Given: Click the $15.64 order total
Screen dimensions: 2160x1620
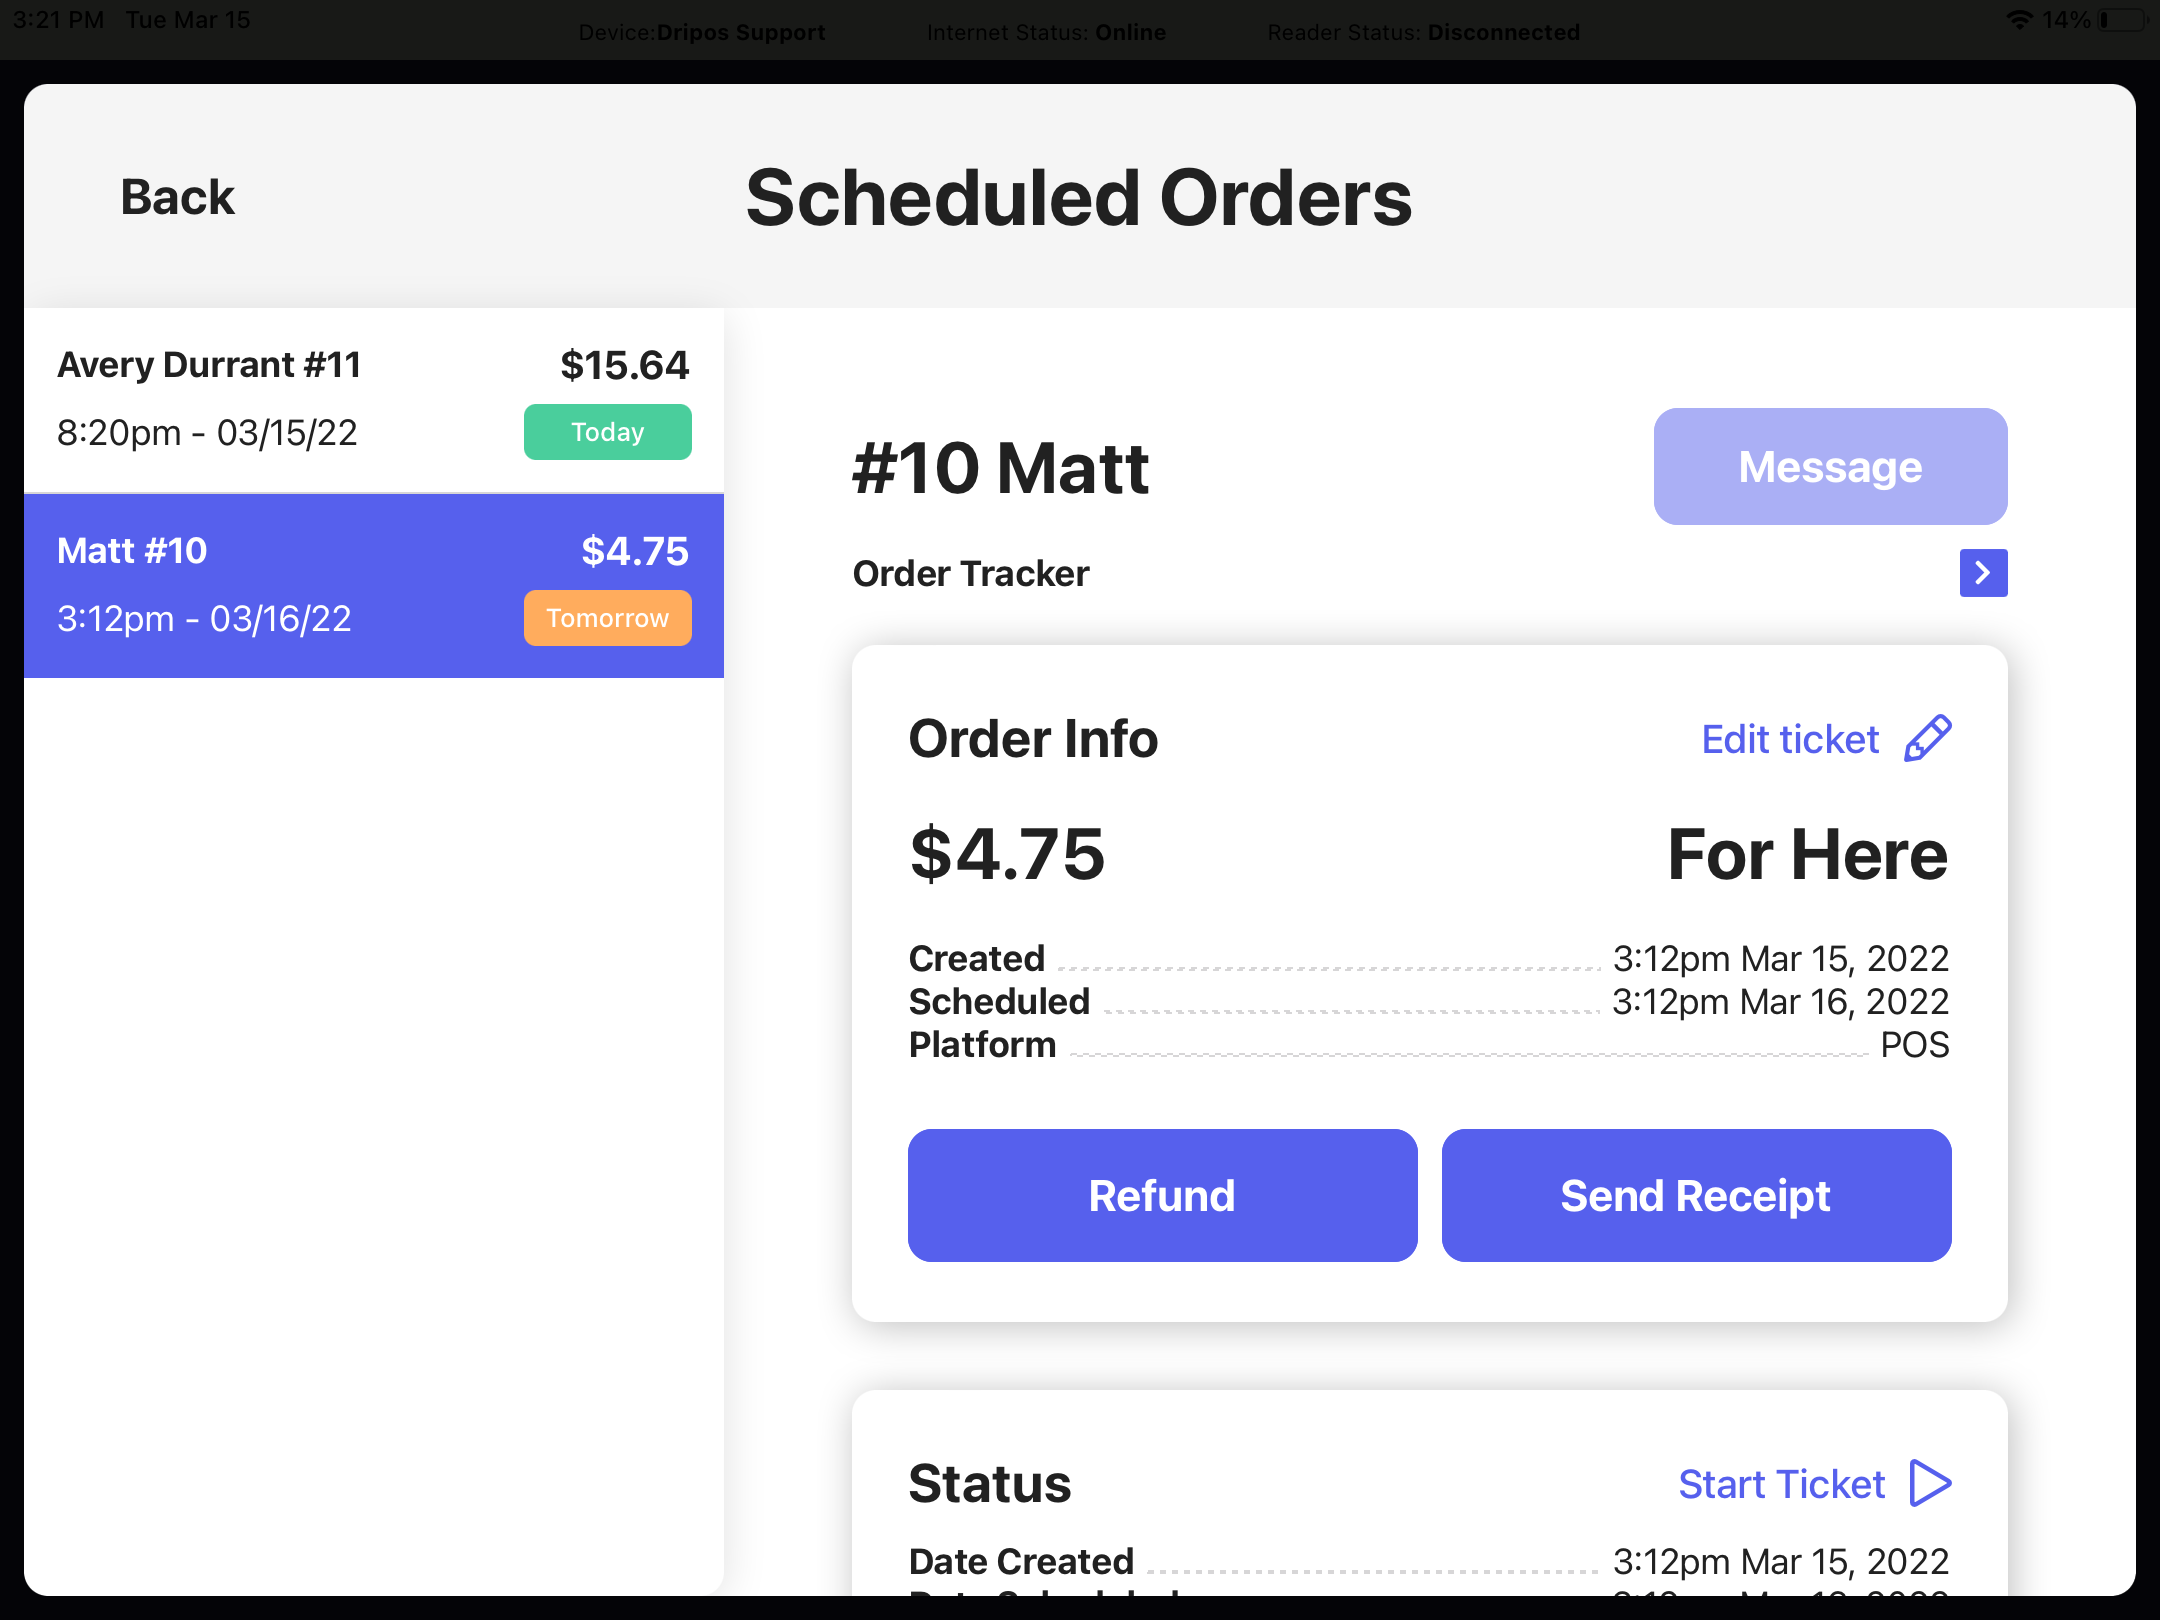Looking at the screenshot, I should coord(624,365).
